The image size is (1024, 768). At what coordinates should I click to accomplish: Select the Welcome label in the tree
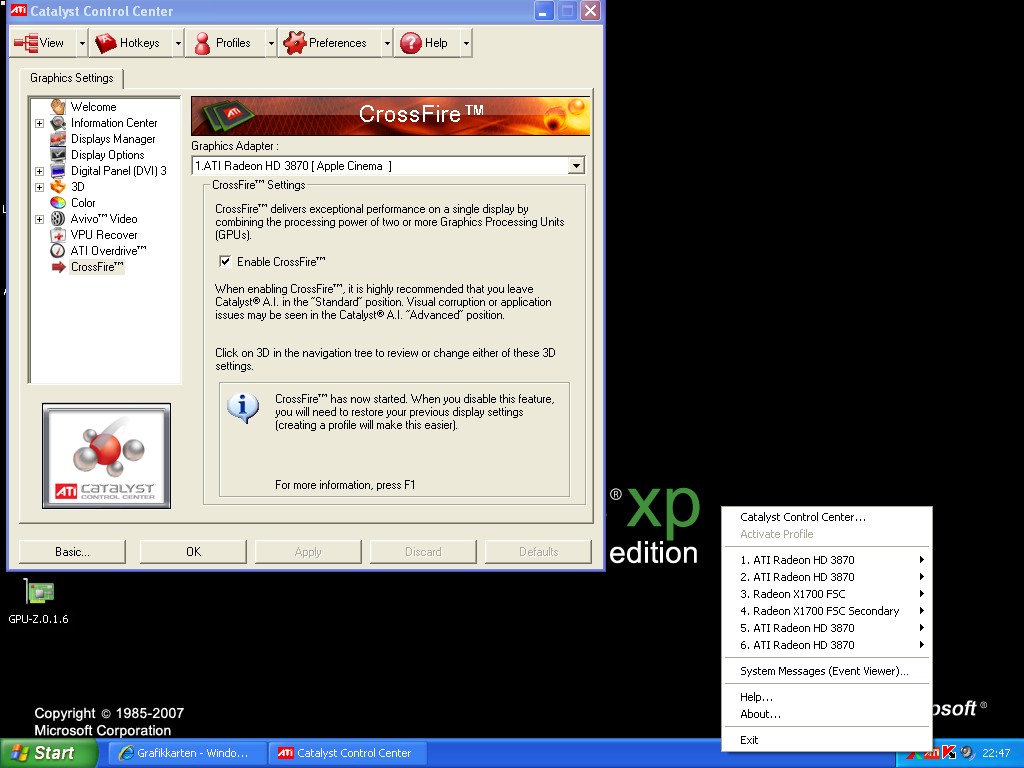[x=93, y=106]
